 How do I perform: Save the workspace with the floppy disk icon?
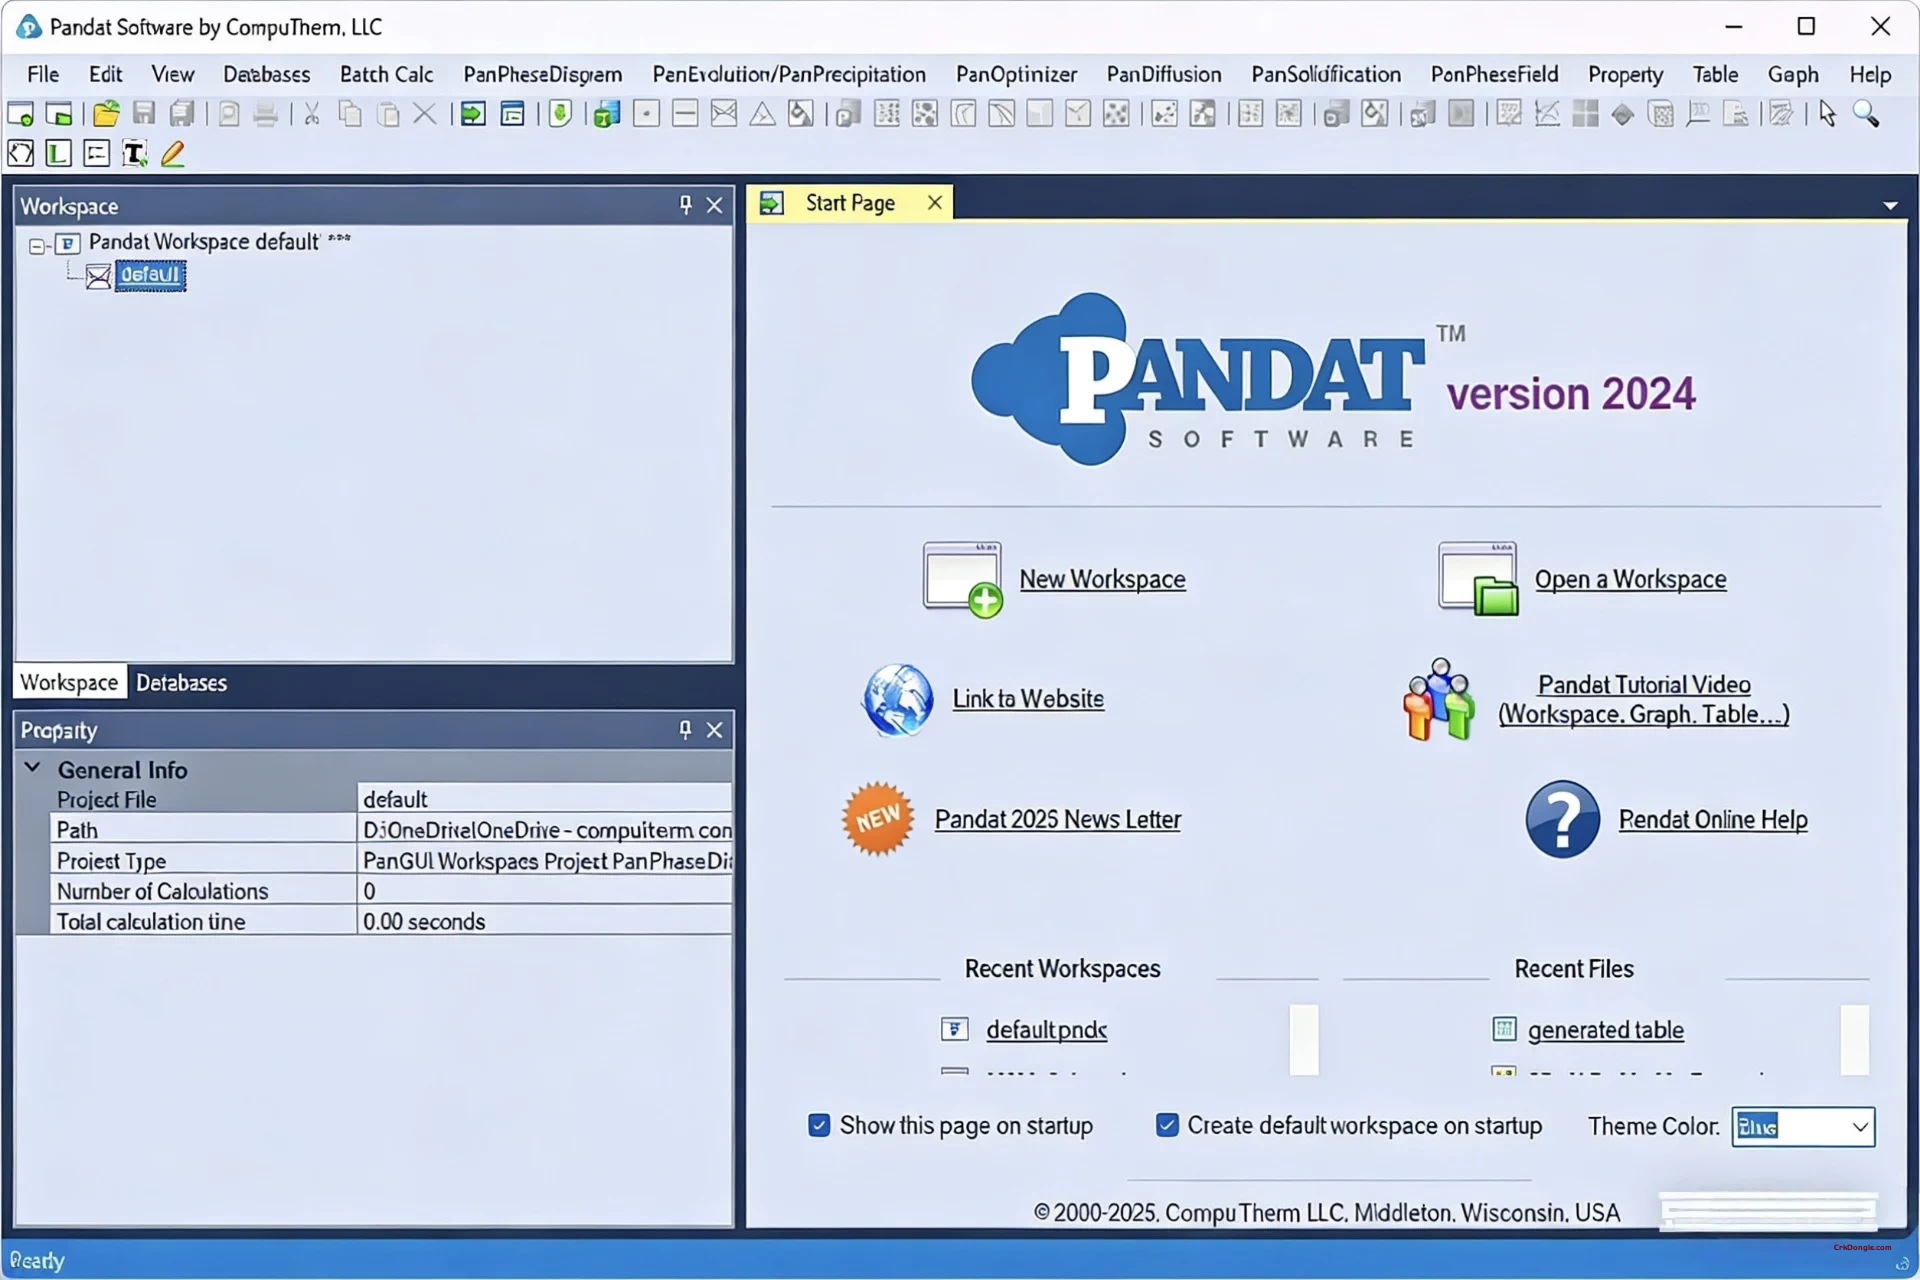pyautogui.click(x=143, y=113)
